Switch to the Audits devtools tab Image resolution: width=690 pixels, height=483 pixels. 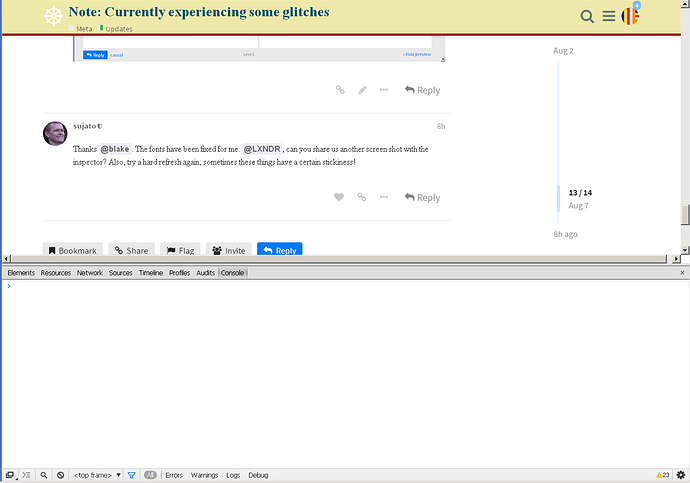click(x=206, y=273)
